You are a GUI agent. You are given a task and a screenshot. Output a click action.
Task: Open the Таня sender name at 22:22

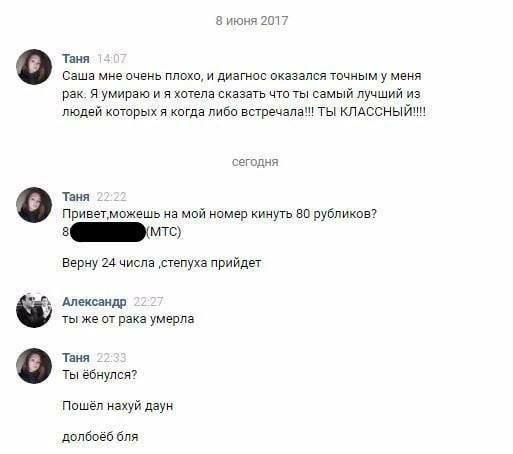pyautogui.click(x=76, y=197)
